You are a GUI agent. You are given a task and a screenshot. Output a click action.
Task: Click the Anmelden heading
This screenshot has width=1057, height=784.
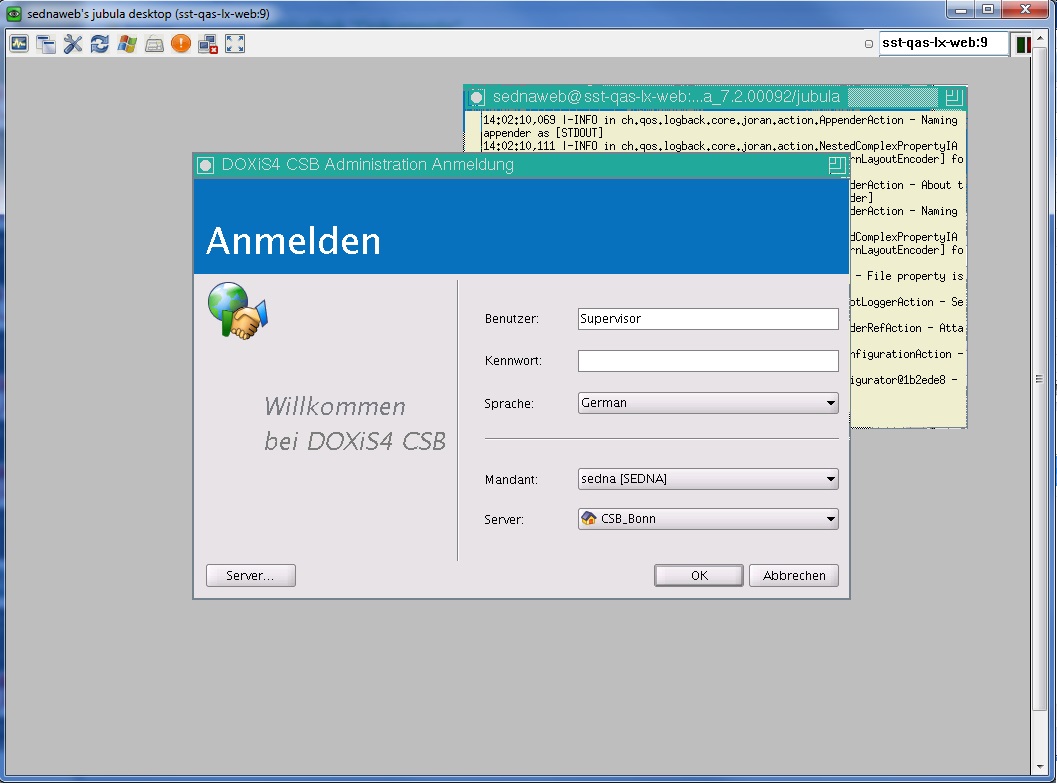click(x=294, y=241)
